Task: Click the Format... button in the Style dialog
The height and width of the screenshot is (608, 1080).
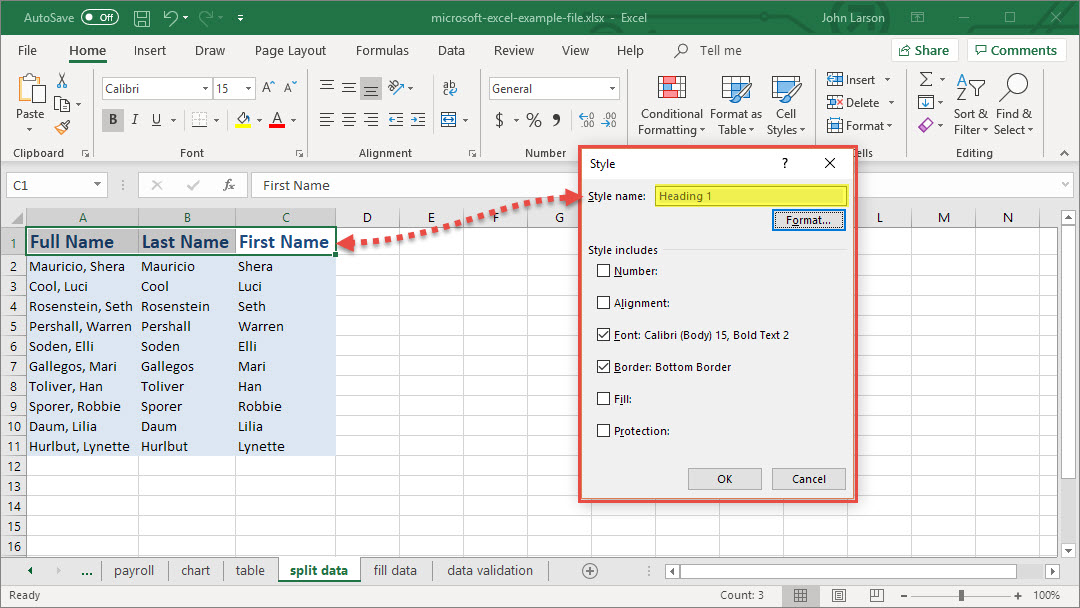Action: 808,220
